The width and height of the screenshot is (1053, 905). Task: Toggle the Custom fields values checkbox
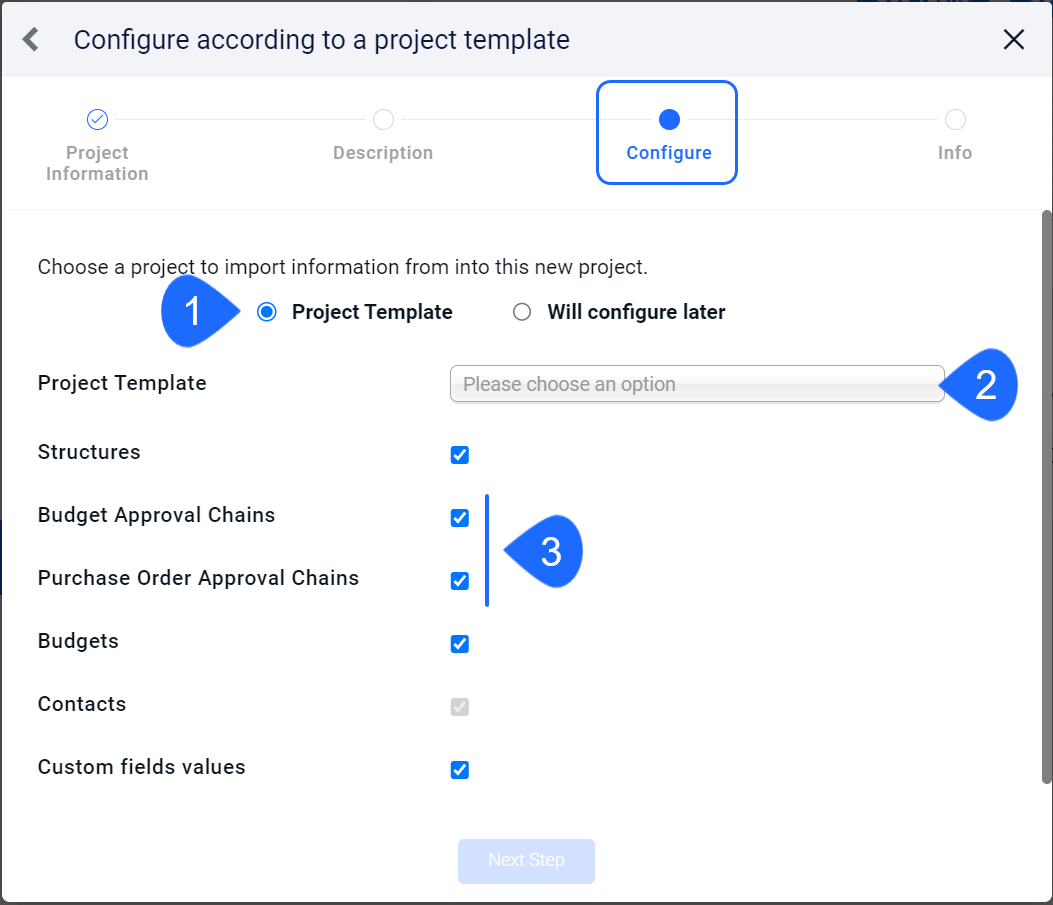459,769
